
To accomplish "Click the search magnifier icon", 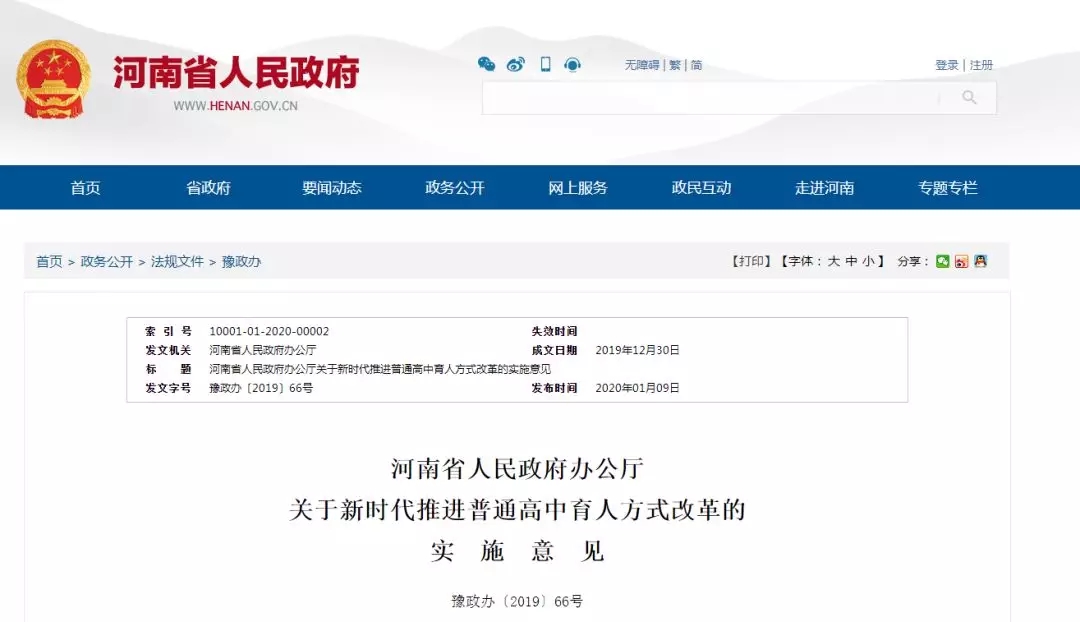I will 969,97.
